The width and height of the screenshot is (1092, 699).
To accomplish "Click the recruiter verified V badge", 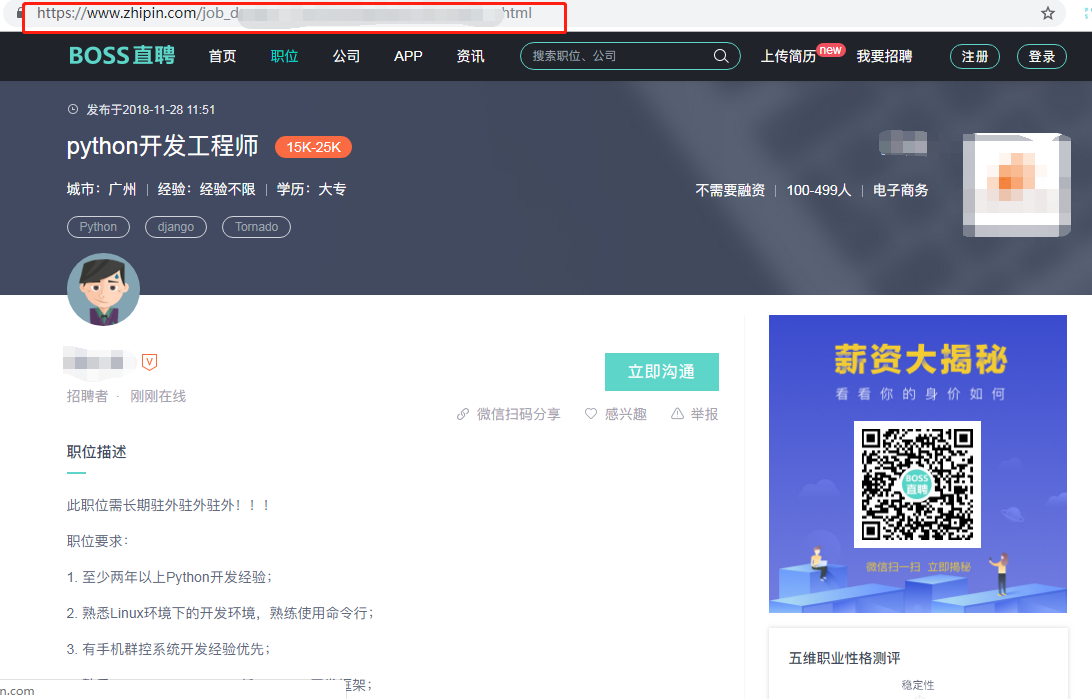I will coord(150,361).
